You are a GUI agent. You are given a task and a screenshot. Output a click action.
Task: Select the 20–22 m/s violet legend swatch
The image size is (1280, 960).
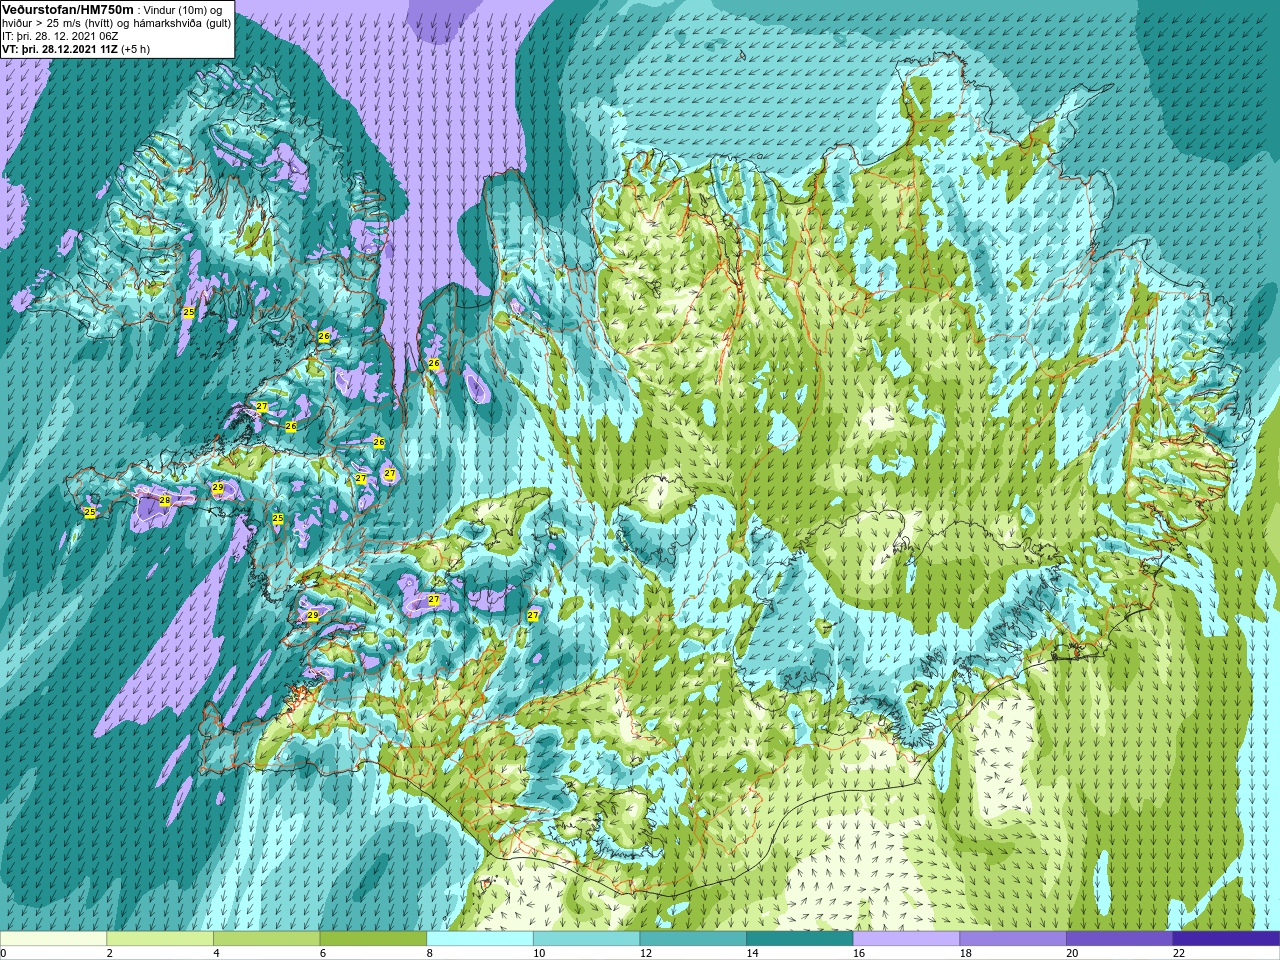click(1120, 939)
